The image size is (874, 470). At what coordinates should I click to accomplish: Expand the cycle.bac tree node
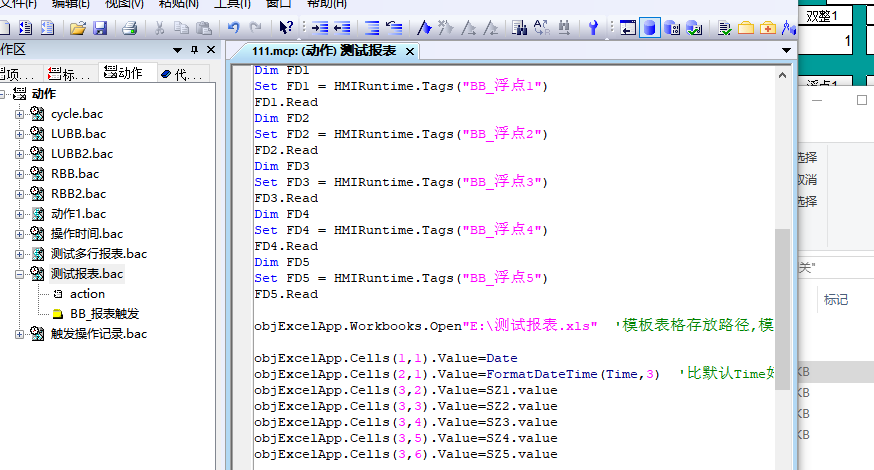coord(20,114)
